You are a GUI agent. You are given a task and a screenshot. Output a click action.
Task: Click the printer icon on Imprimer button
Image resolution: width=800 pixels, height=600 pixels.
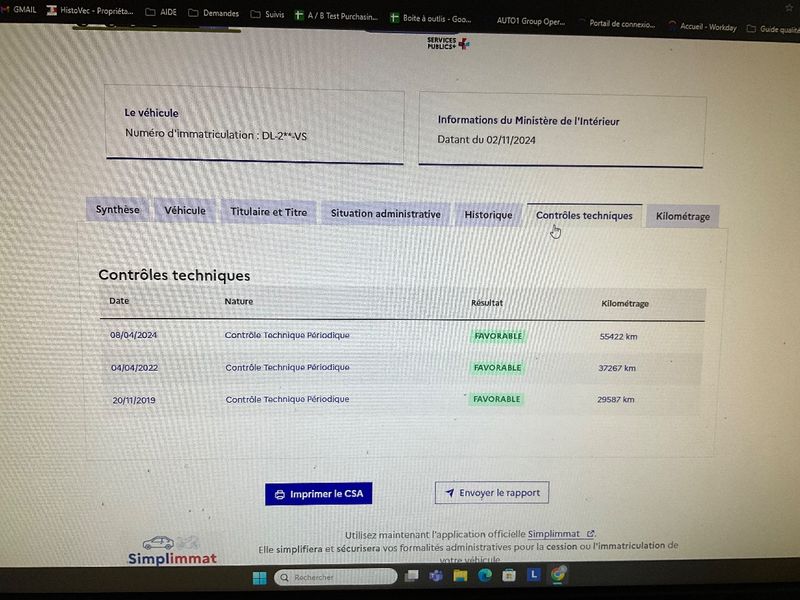pos(280,494)
